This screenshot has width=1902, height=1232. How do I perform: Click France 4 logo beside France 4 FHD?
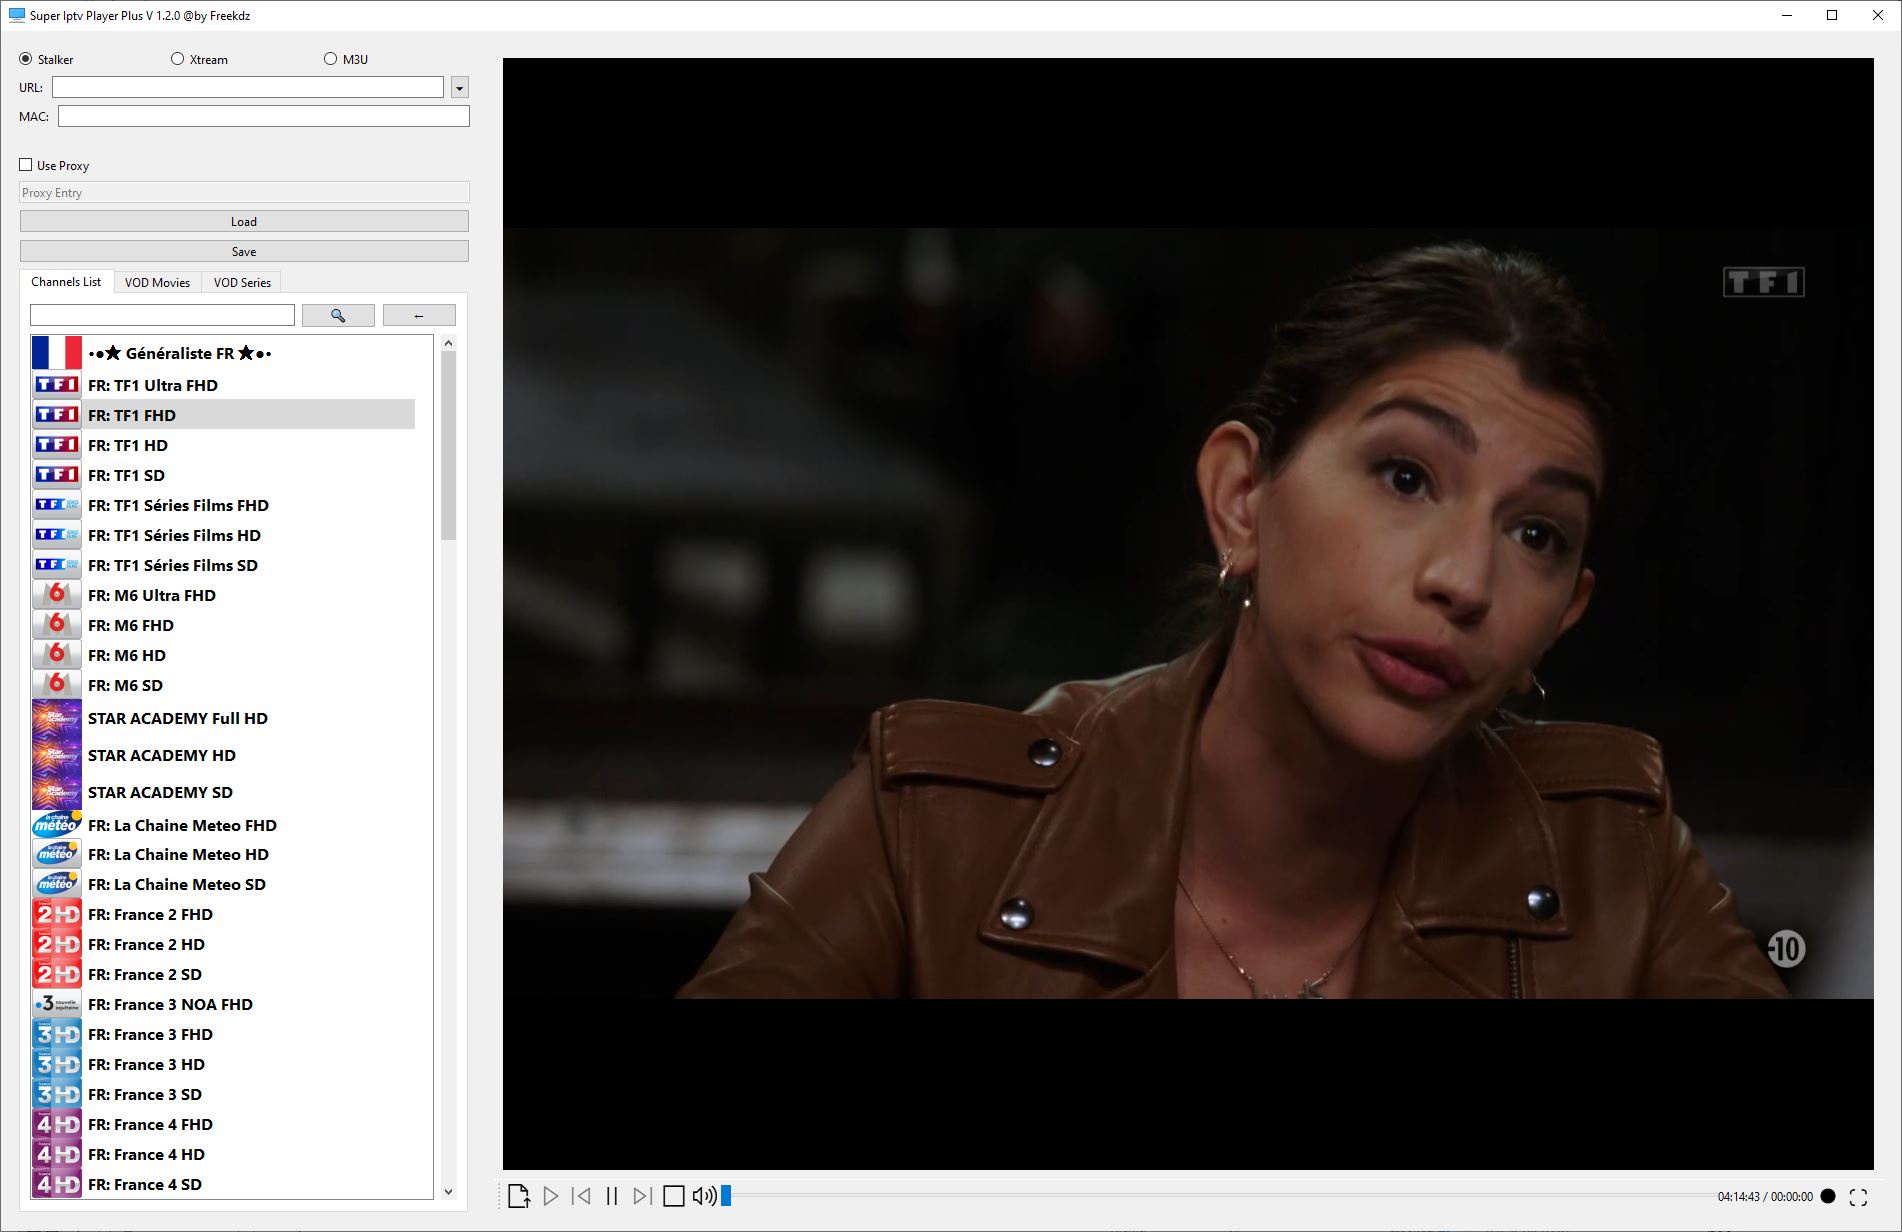[x=57, y=1124]
